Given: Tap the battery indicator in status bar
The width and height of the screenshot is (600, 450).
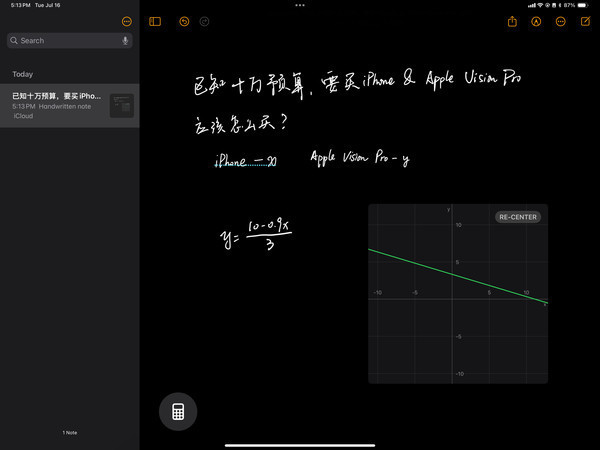Looking at the screenshot, I should 583,5.
